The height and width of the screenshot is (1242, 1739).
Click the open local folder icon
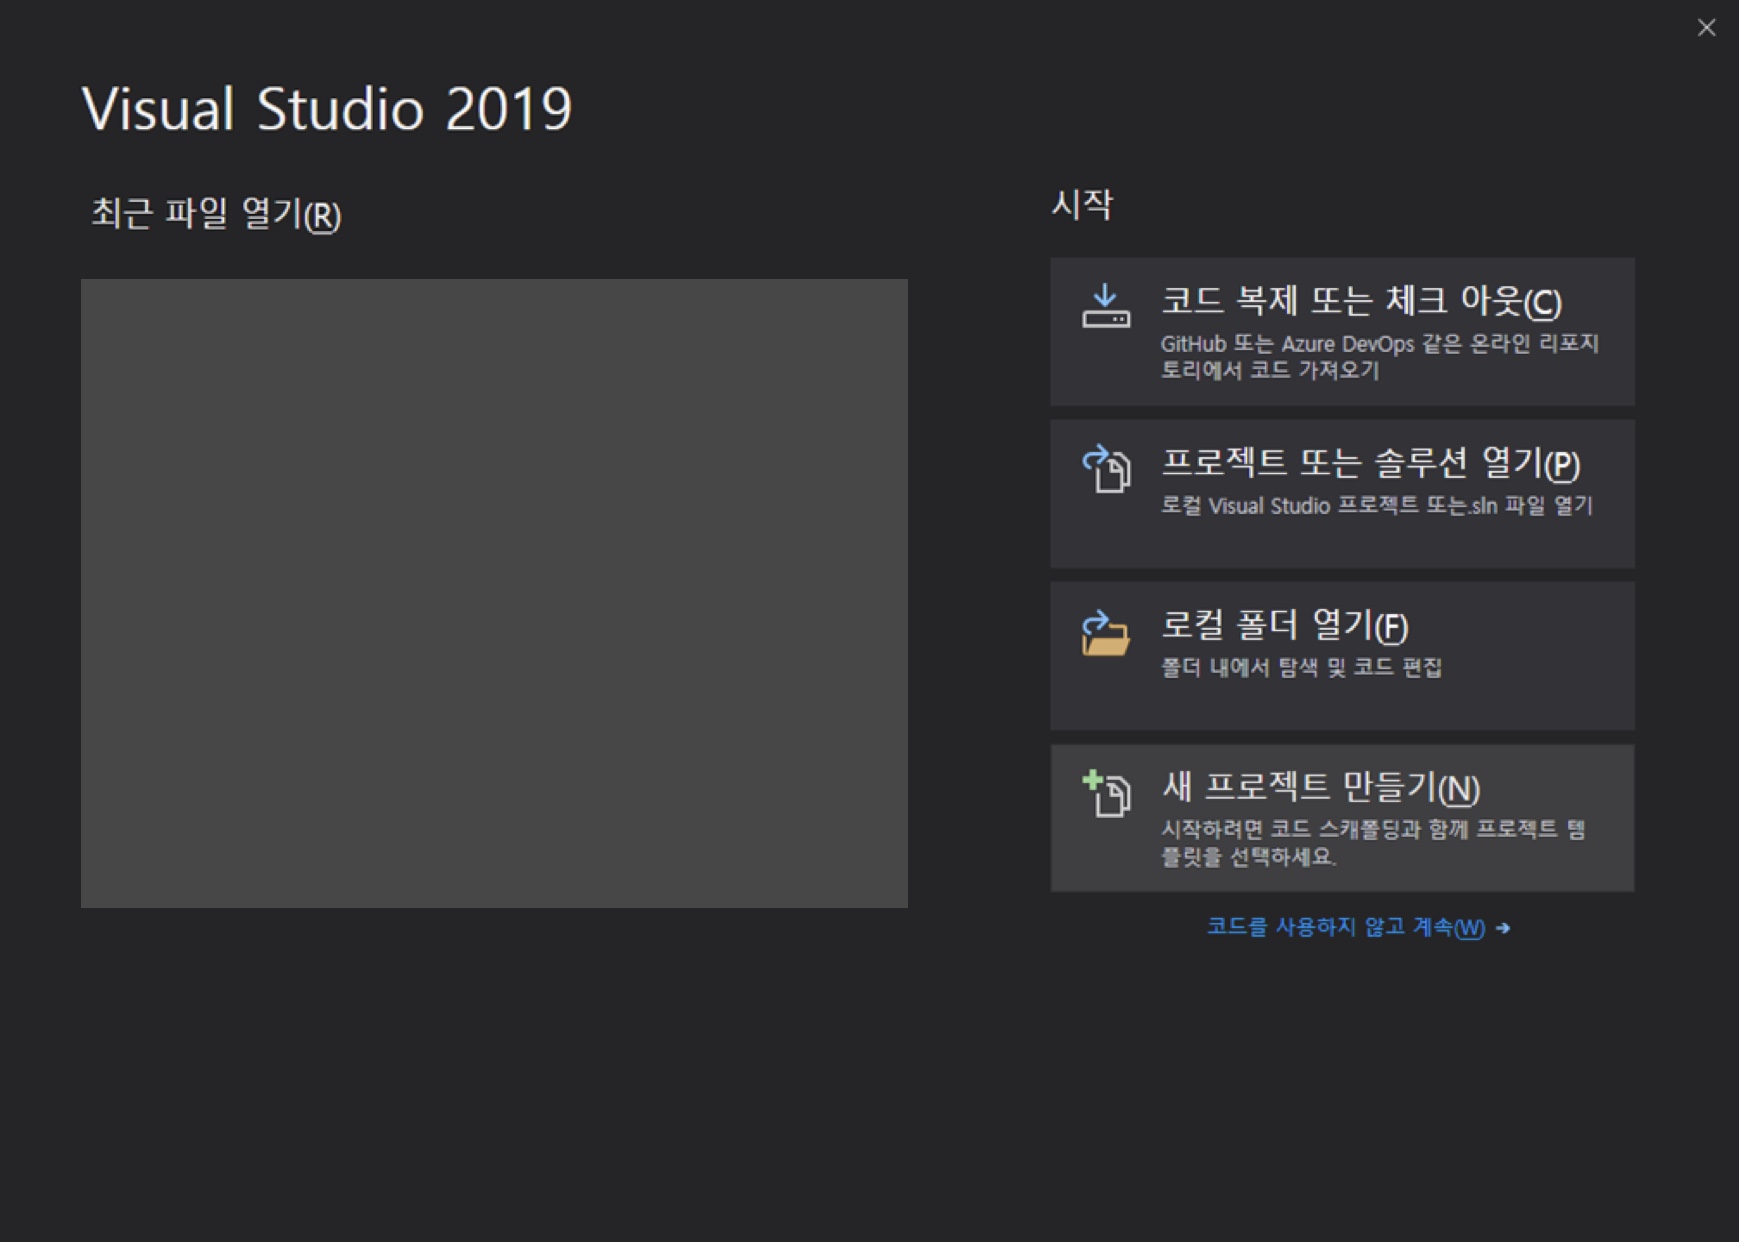[1106, 632]
